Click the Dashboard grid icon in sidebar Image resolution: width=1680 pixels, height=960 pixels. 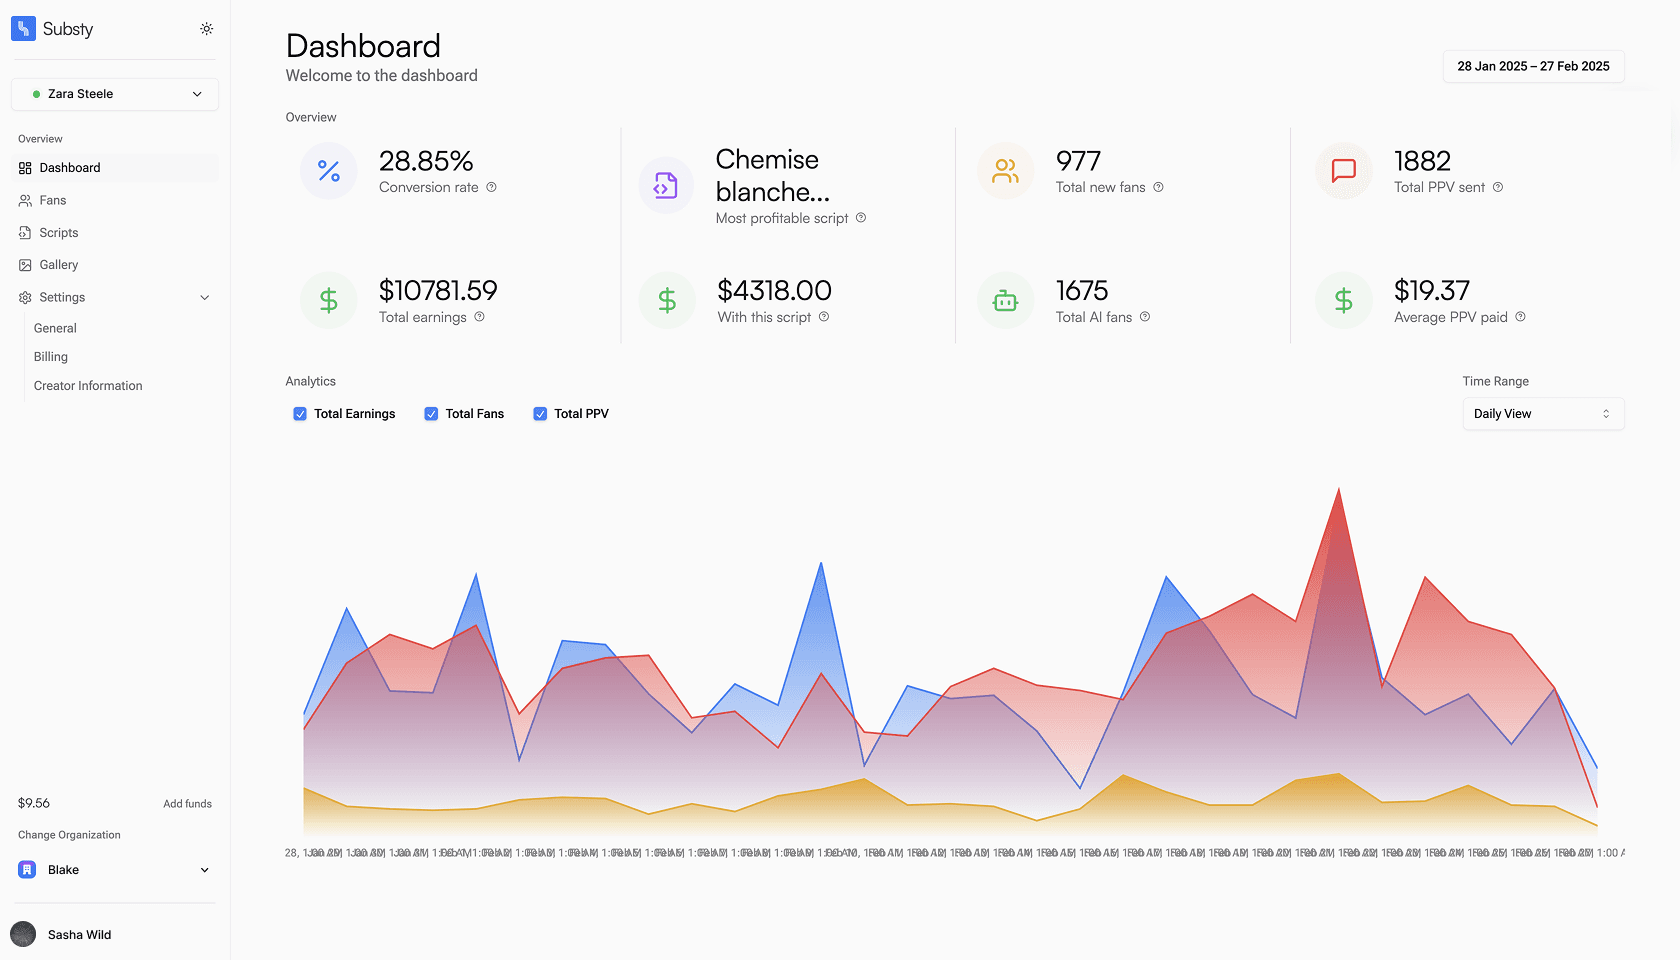coord(25,168)
